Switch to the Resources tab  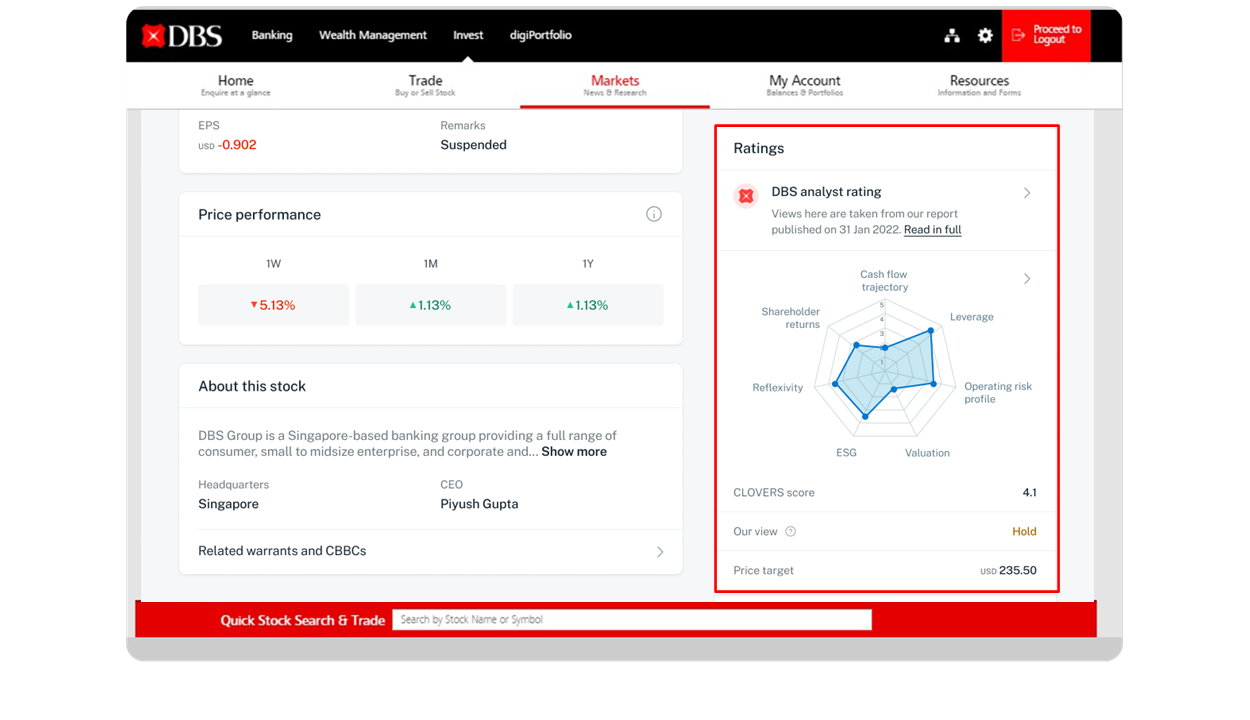coord(979,85)
